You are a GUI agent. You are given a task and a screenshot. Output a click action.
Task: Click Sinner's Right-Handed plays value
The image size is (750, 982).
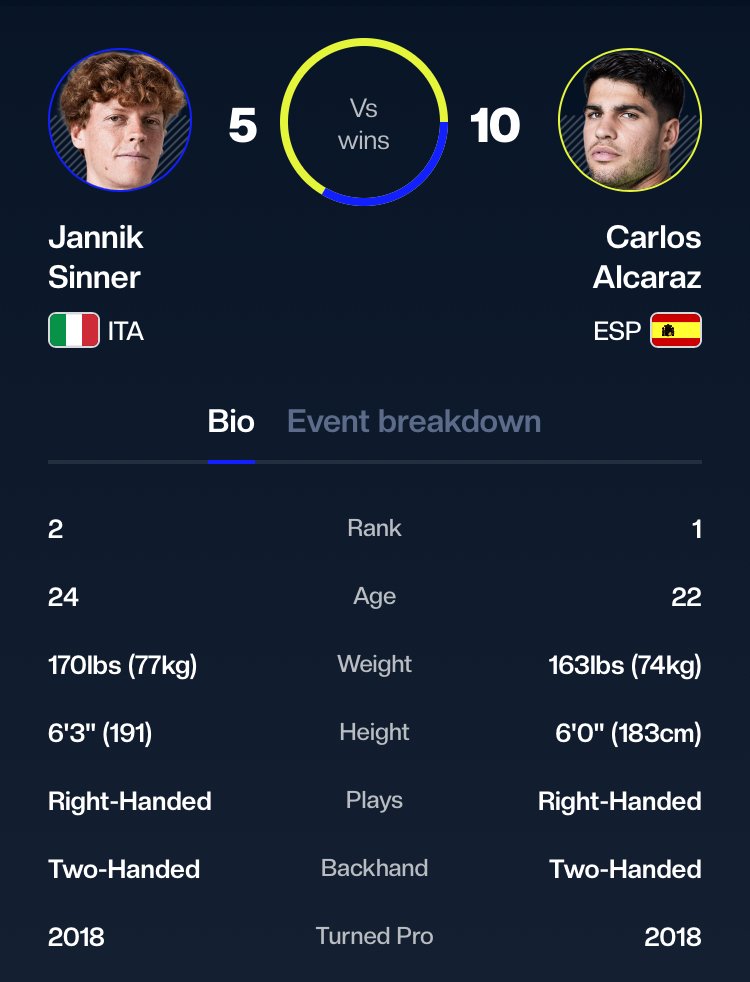(x=129, y=801)
